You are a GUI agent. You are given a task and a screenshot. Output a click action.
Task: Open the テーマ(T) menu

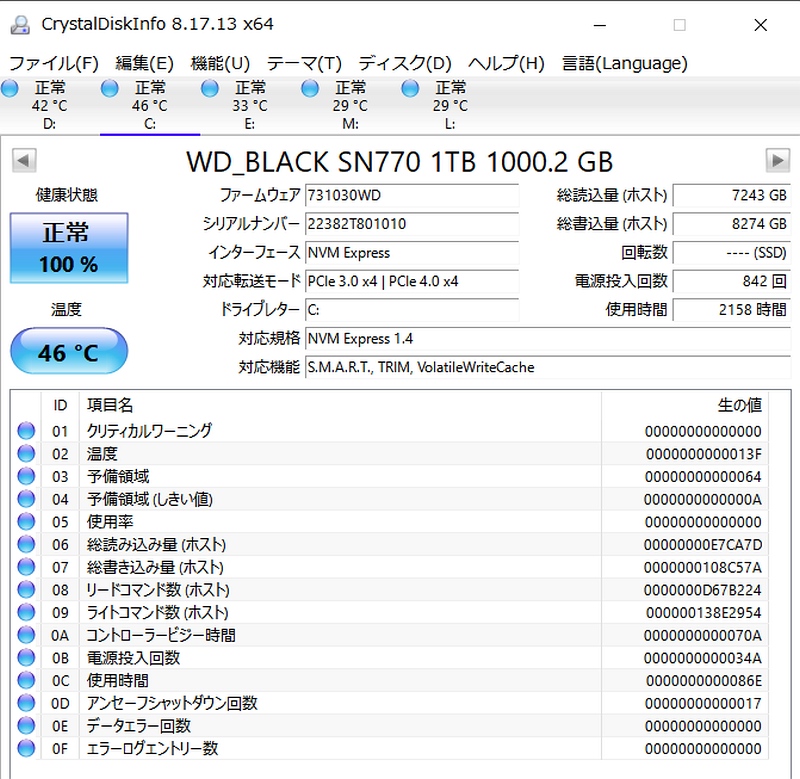pyautogui.click(x=304, y=63)
